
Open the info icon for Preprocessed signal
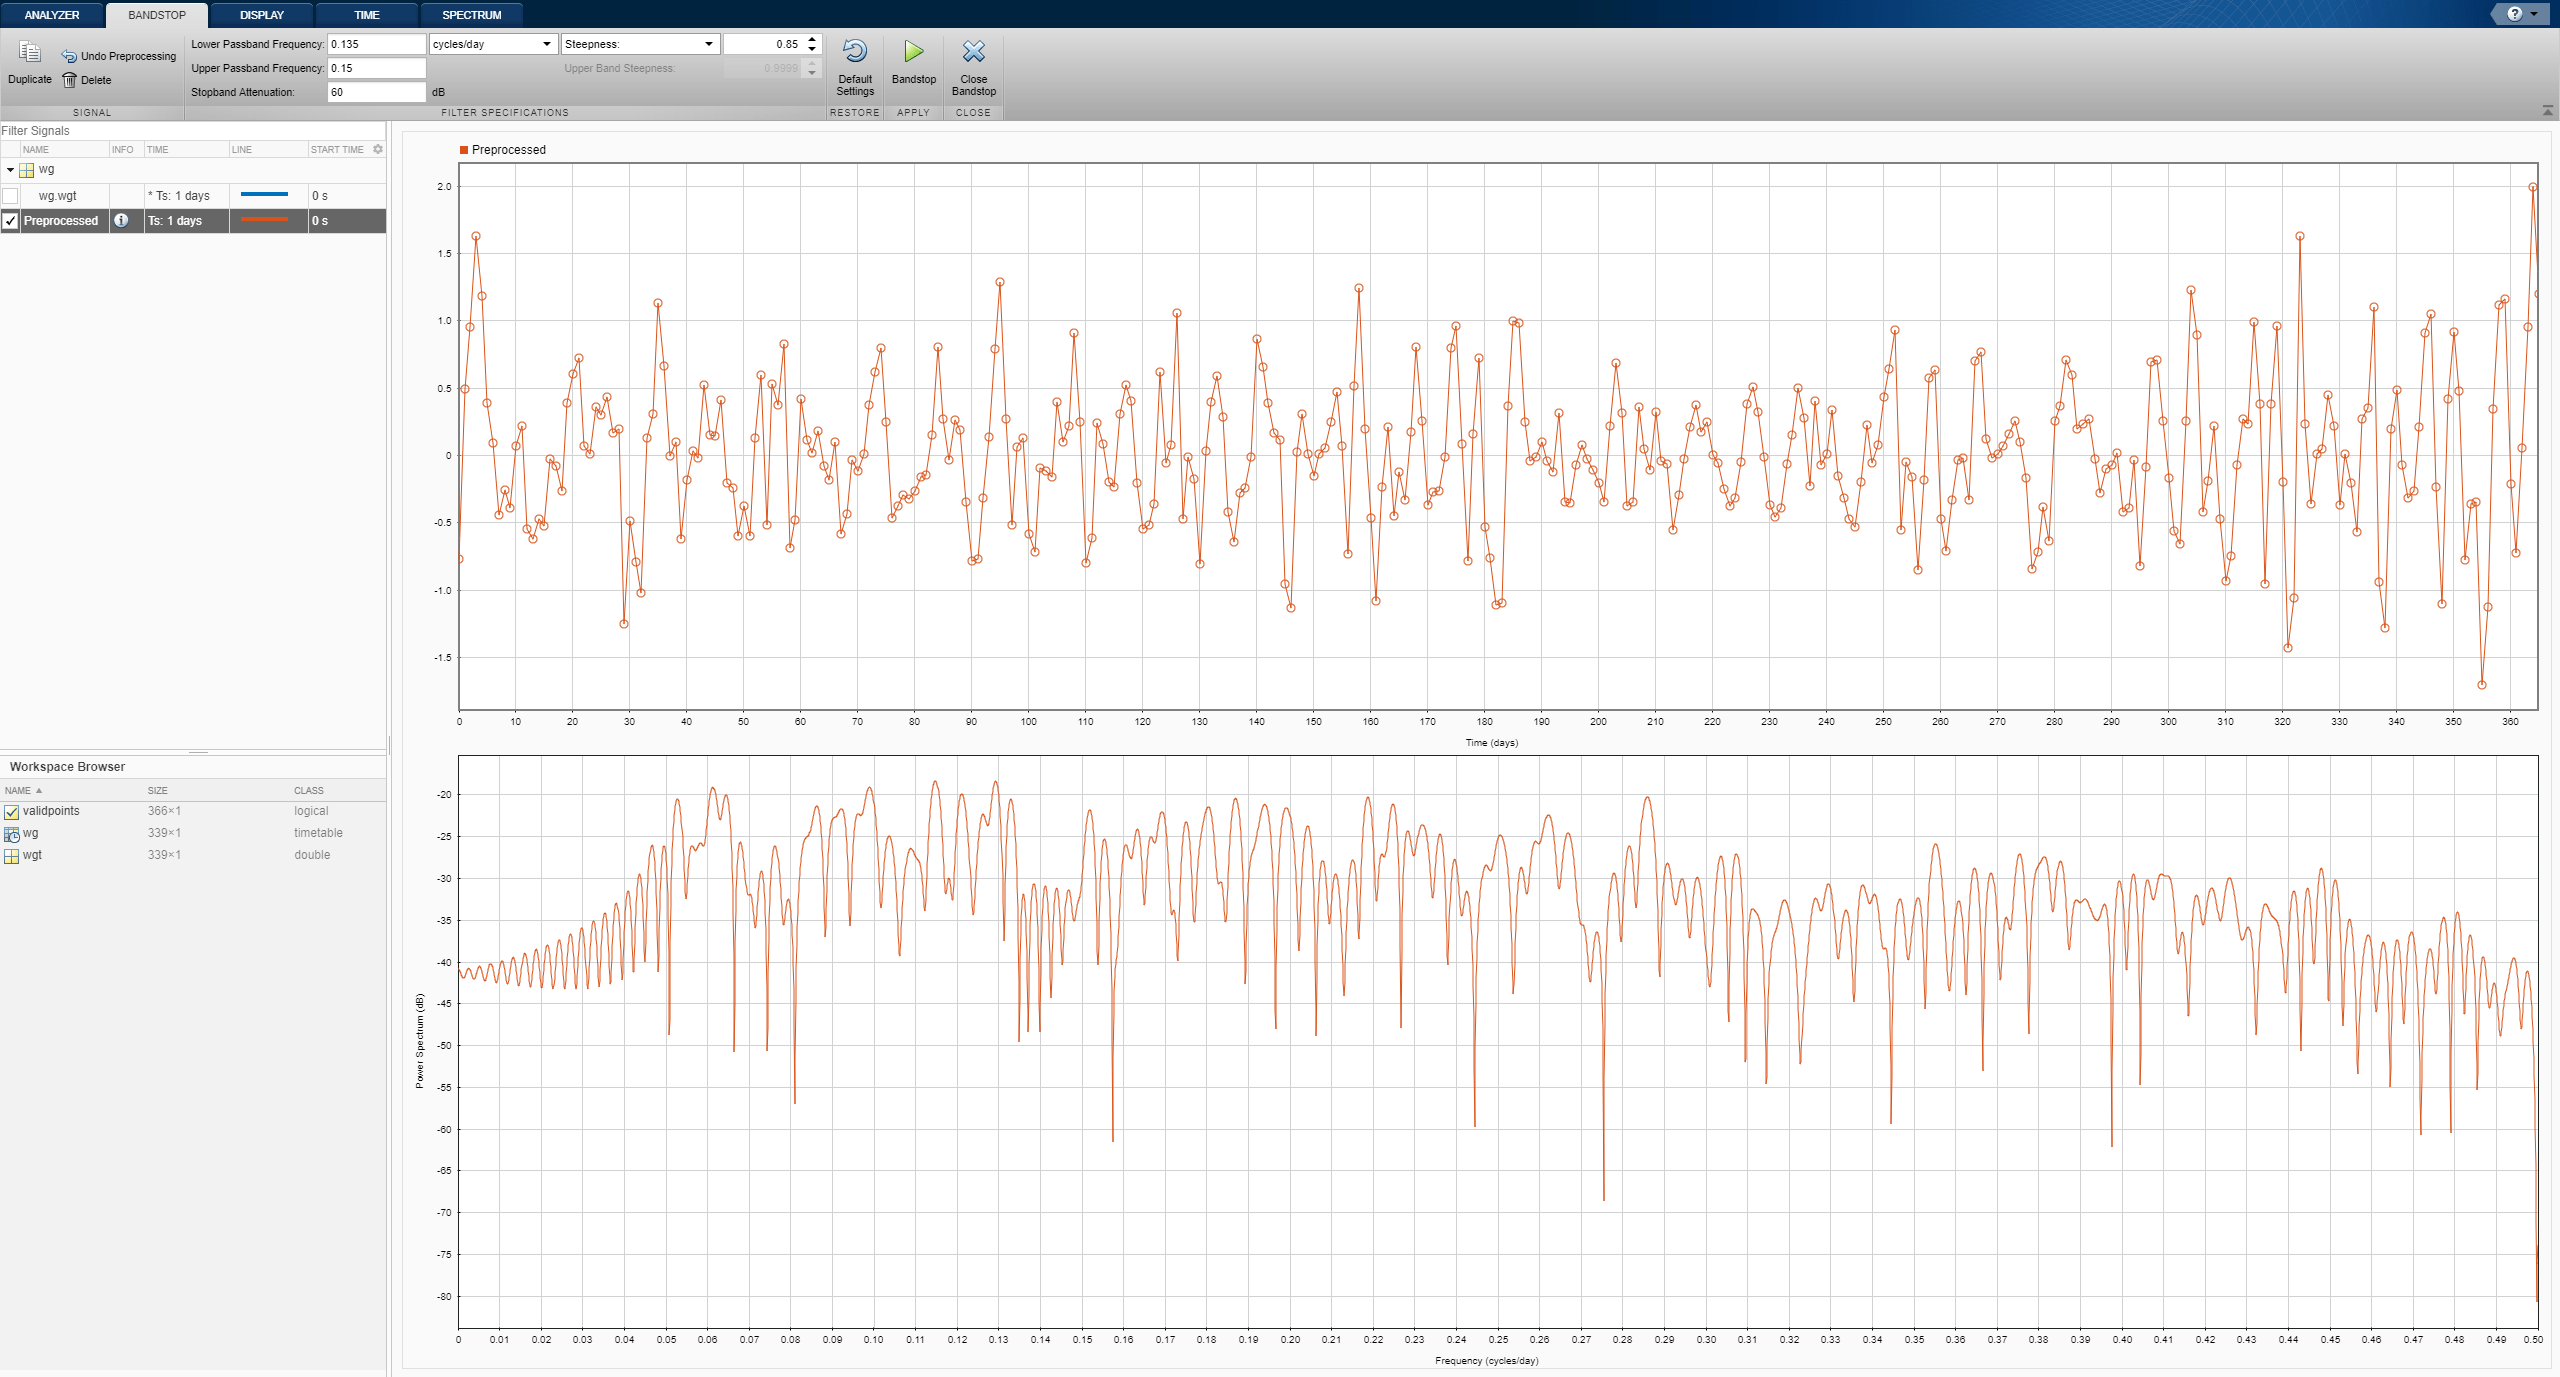pyautogui.click(x=121, y=220)
